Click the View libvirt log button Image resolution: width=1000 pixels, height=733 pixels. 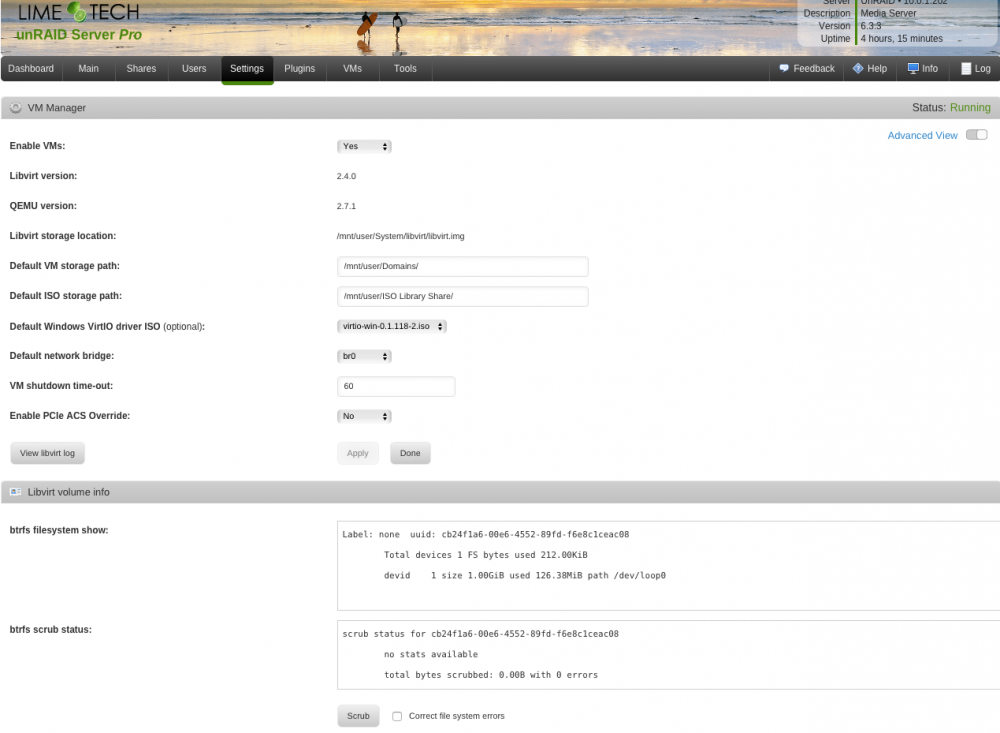[x=47, y=453]
